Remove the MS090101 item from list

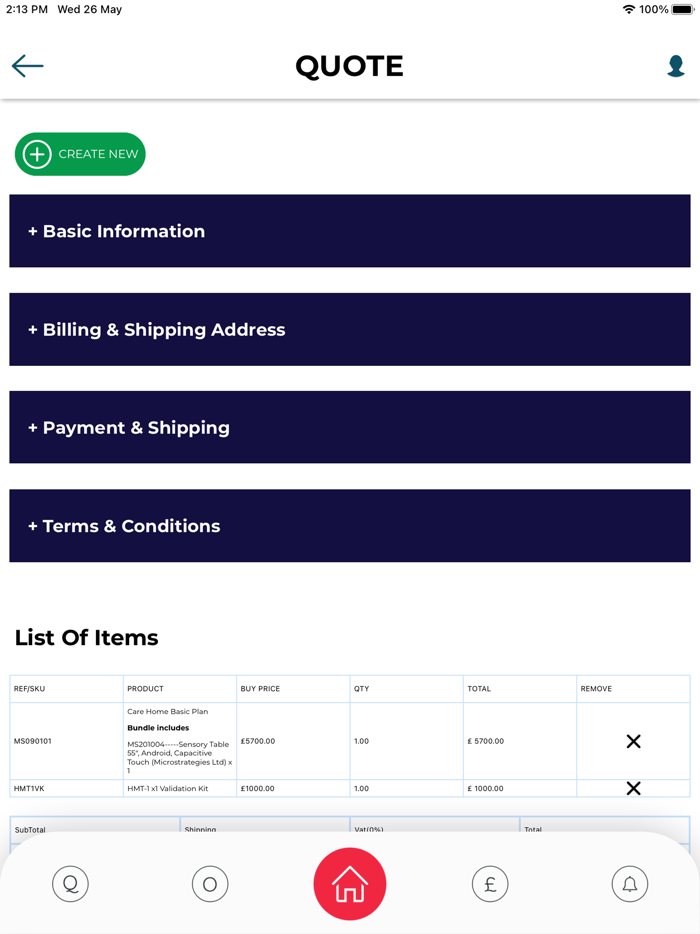pyautogui.click(x=633, y=741)
